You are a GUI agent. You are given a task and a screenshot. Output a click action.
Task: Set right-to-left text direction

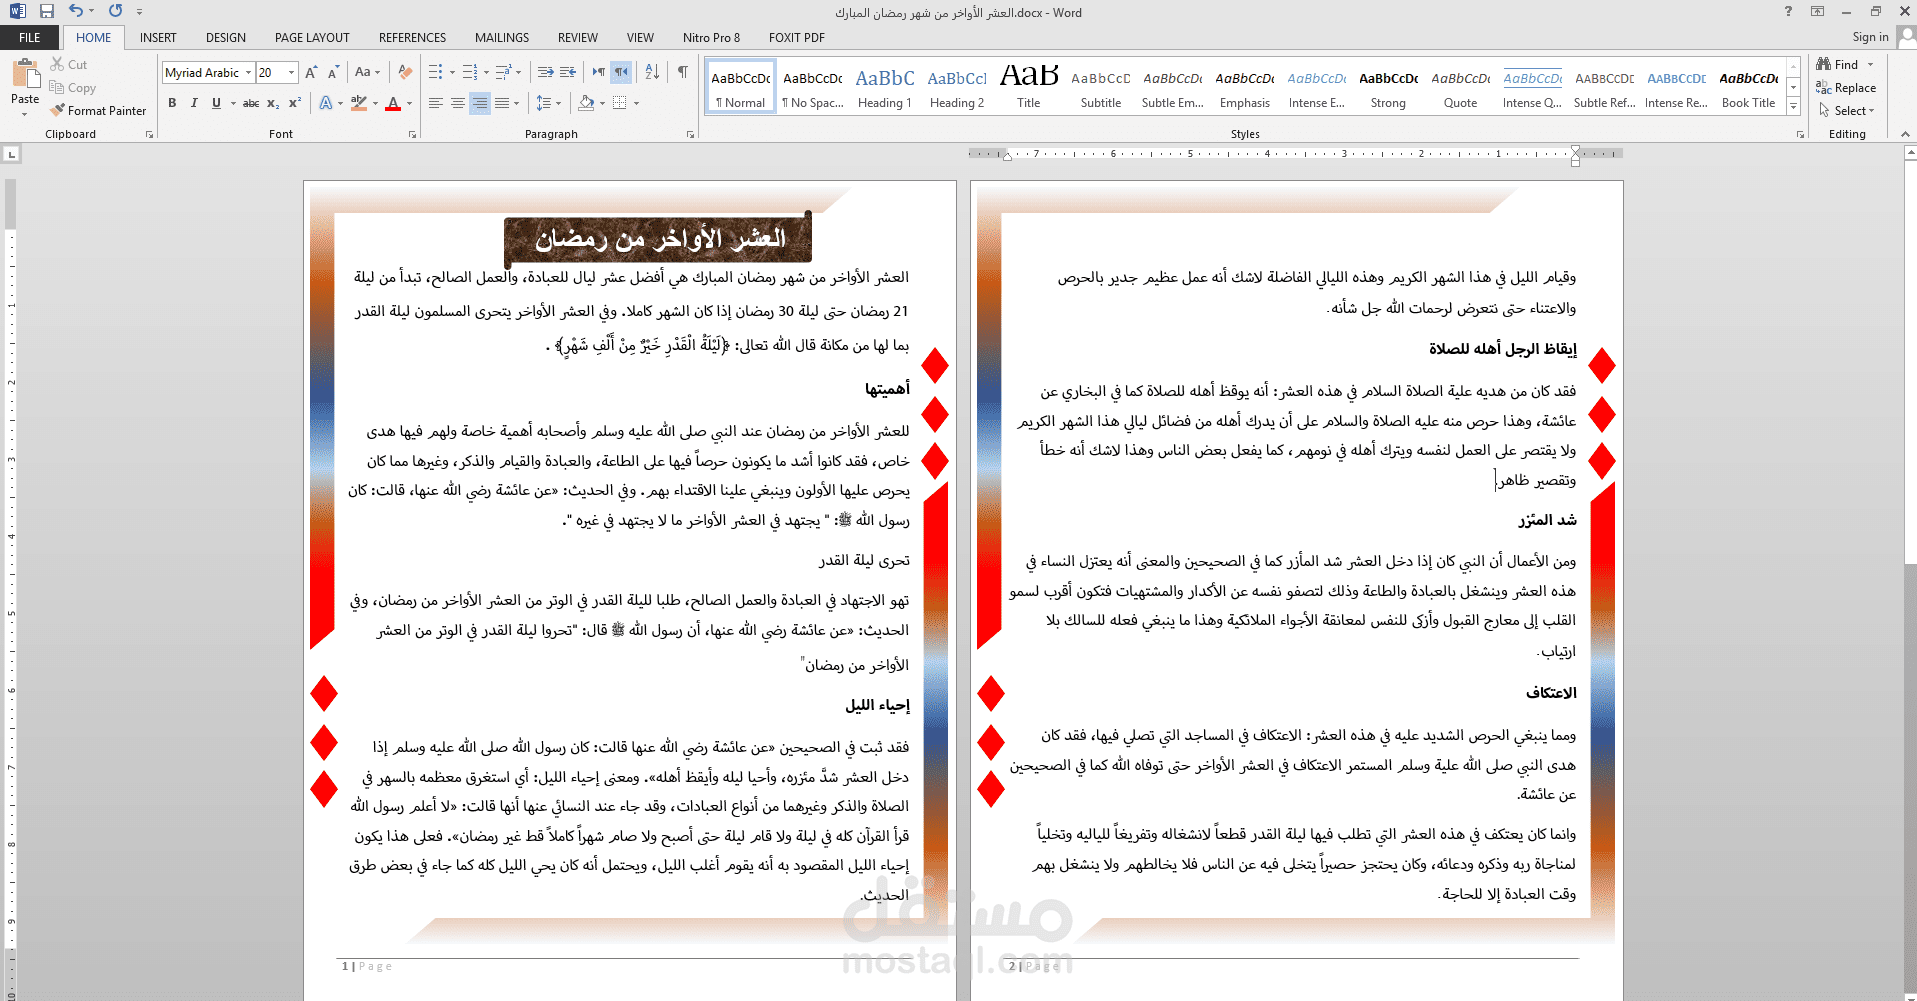(x=621, y=73)
